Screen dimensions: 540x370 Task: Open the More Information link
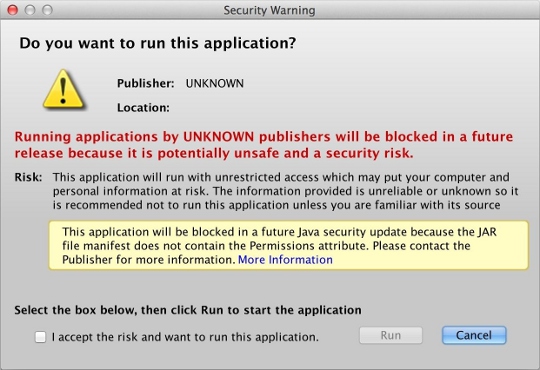pyautogui.click(x=285, y=259)
